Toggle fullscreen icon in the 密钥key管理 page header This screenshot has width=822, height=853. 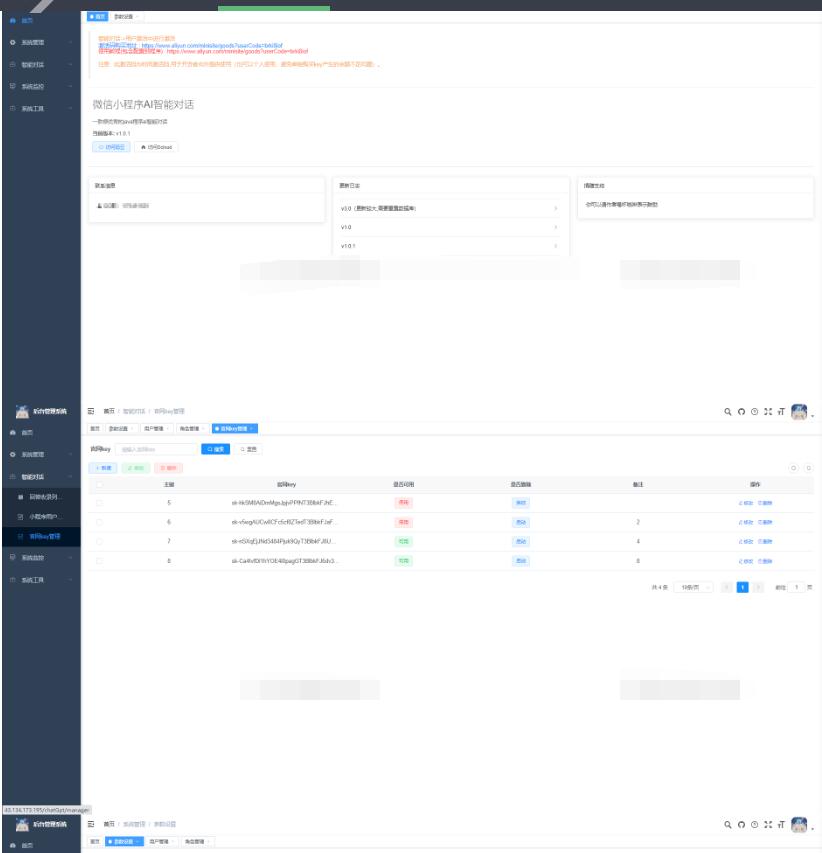tap(767, 411)
